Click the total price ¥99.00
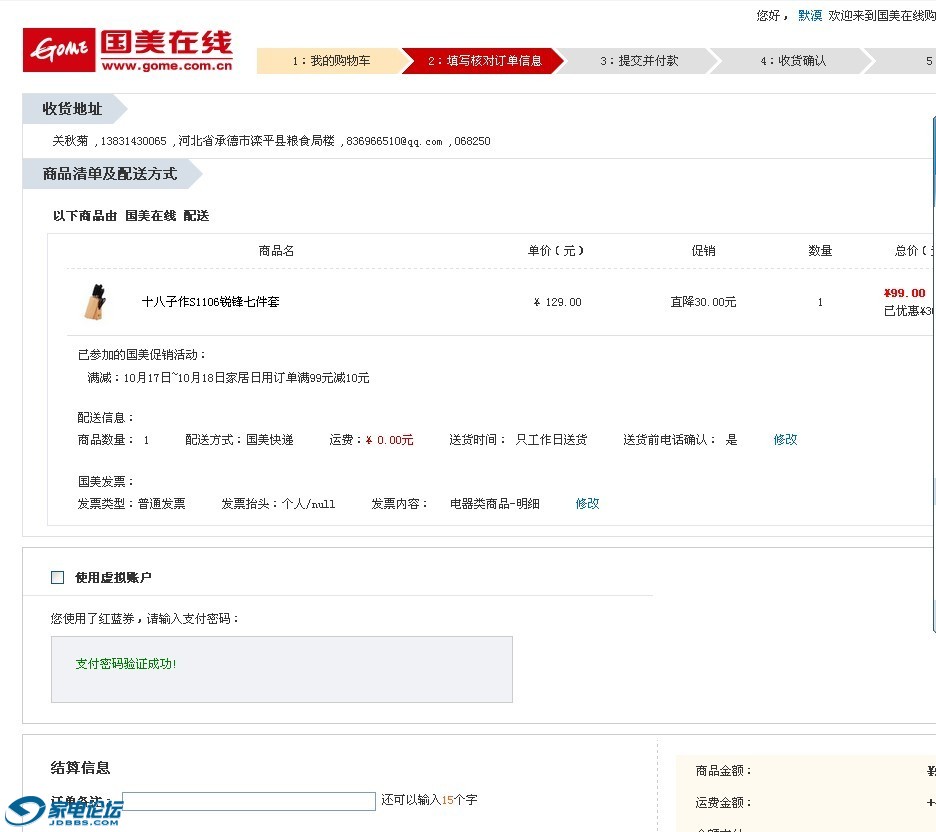936x832 pixels. 904,293
